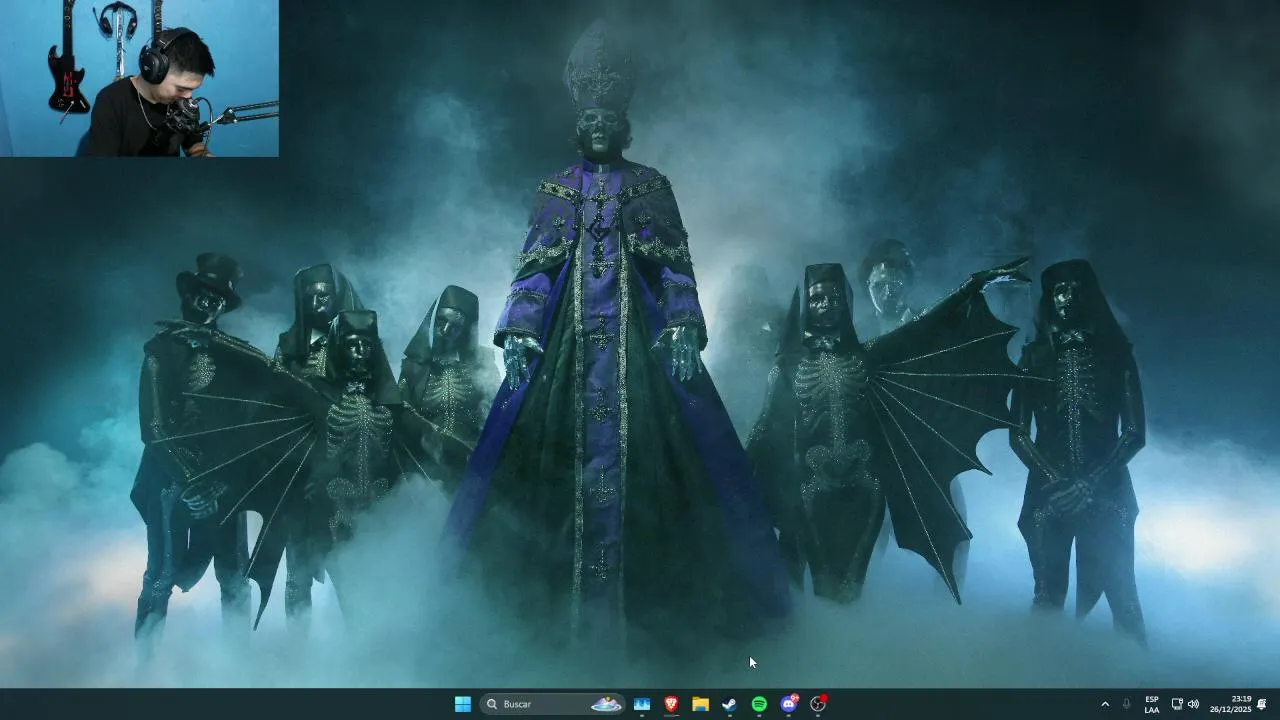Open the clock showing 23:19
This screenshot has height=720, width=1280.
(x=1231, y=704)
